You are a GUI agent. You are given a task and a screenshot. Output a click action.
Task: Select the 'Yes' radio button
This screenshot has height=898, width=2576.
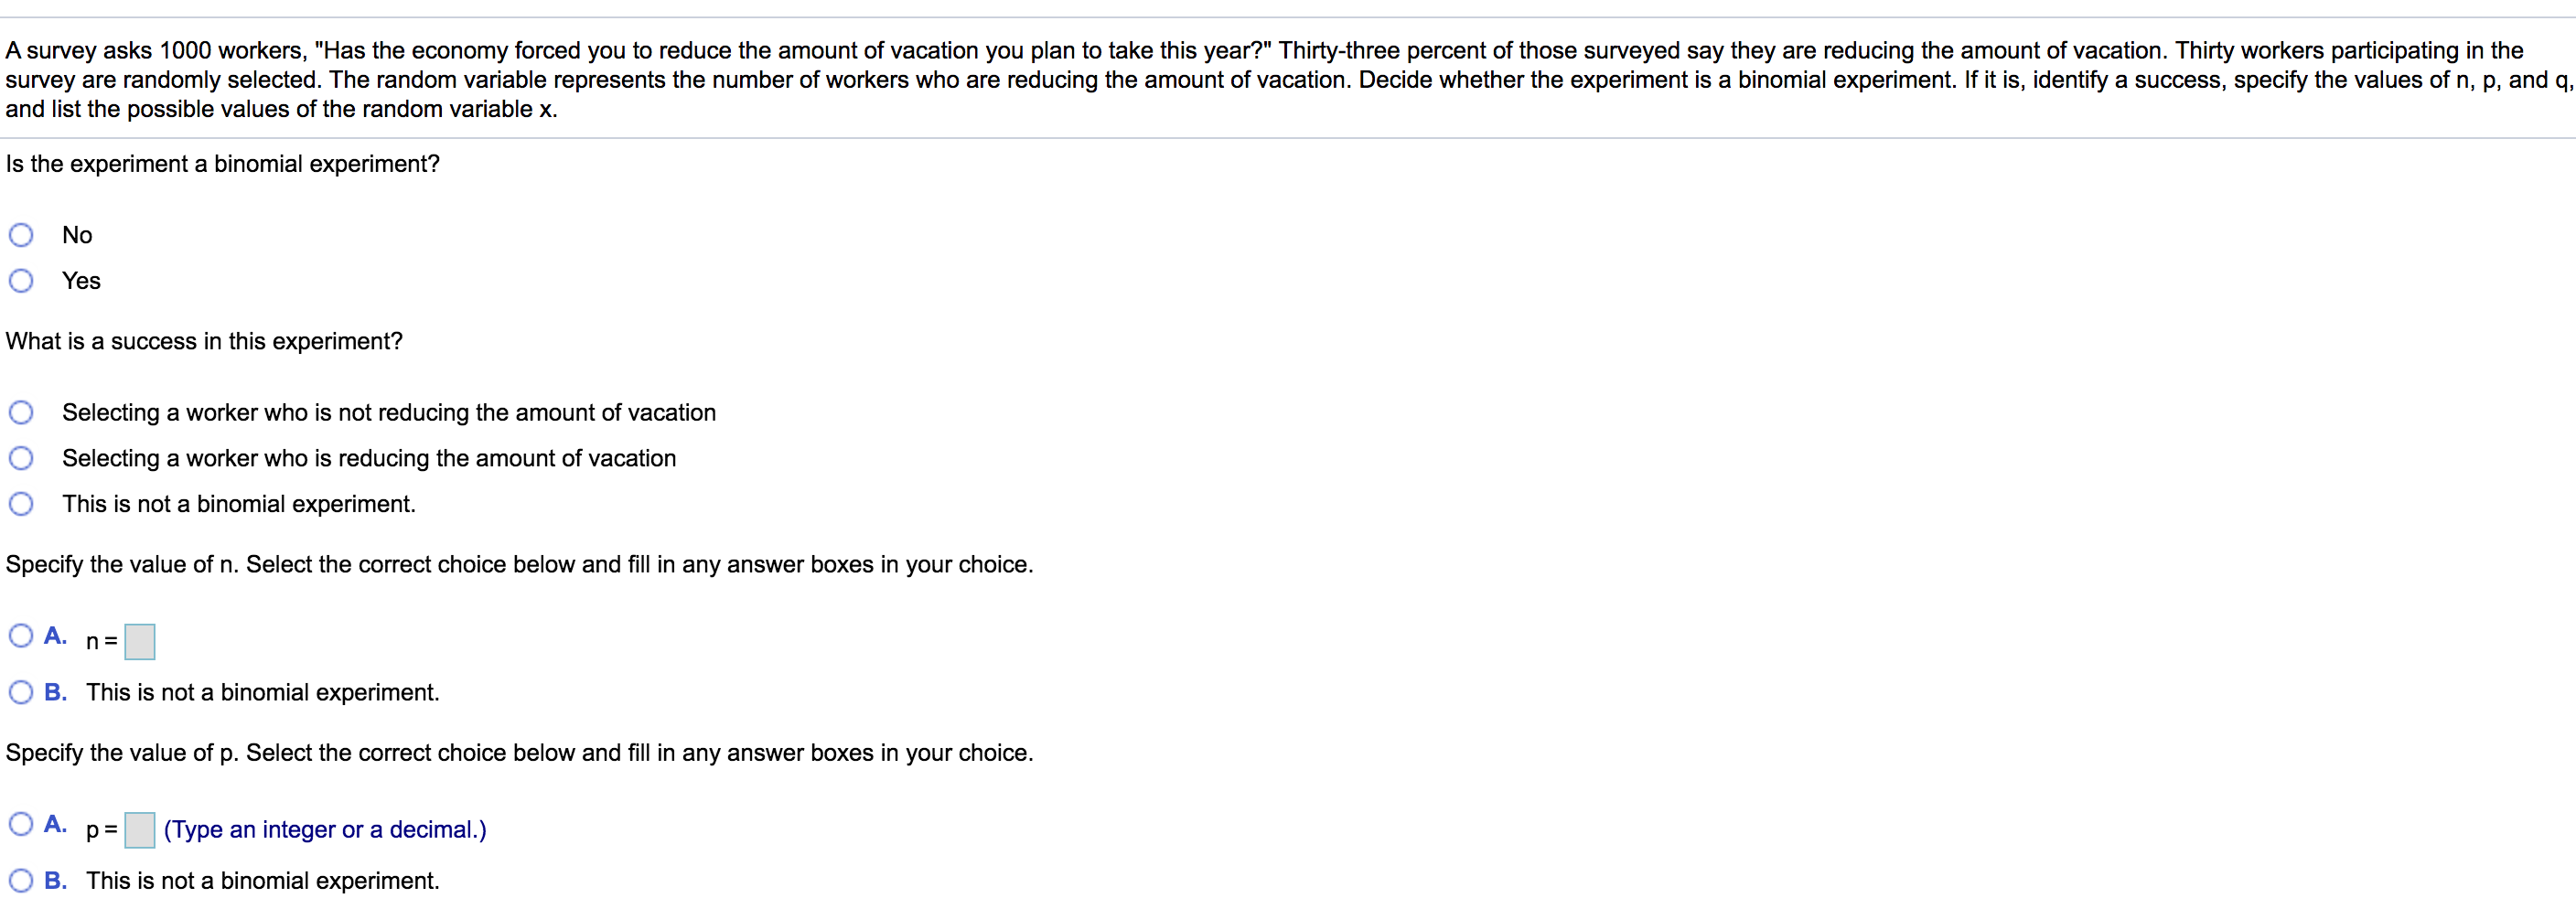tap(21, 281)
